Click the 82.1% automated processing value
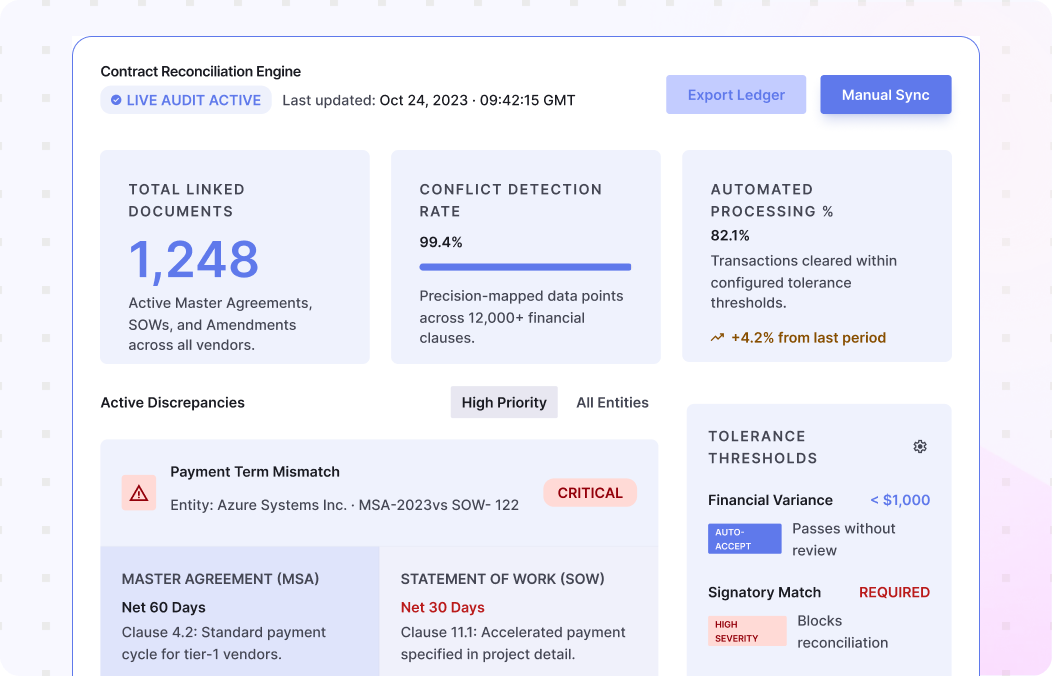Image resolution: width=1052 pixels, height=676 pixels. click(730, 235)
